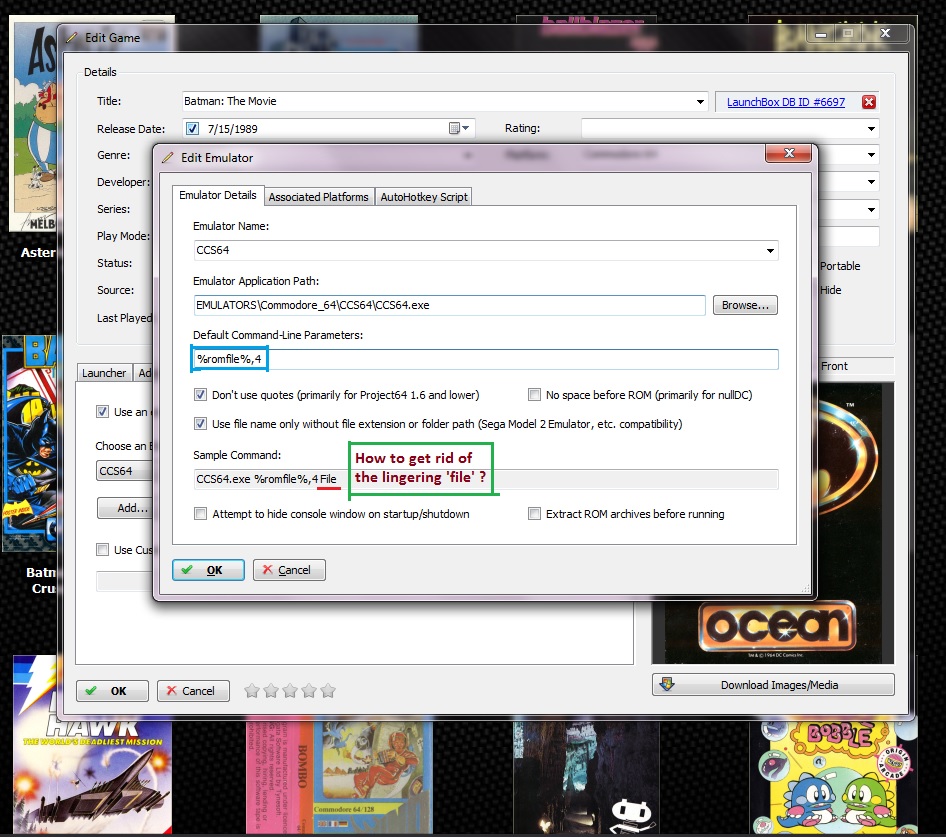
Task: Click the third rating star in Edit Game
Action: pyautogui.click(x=290, y=690)
